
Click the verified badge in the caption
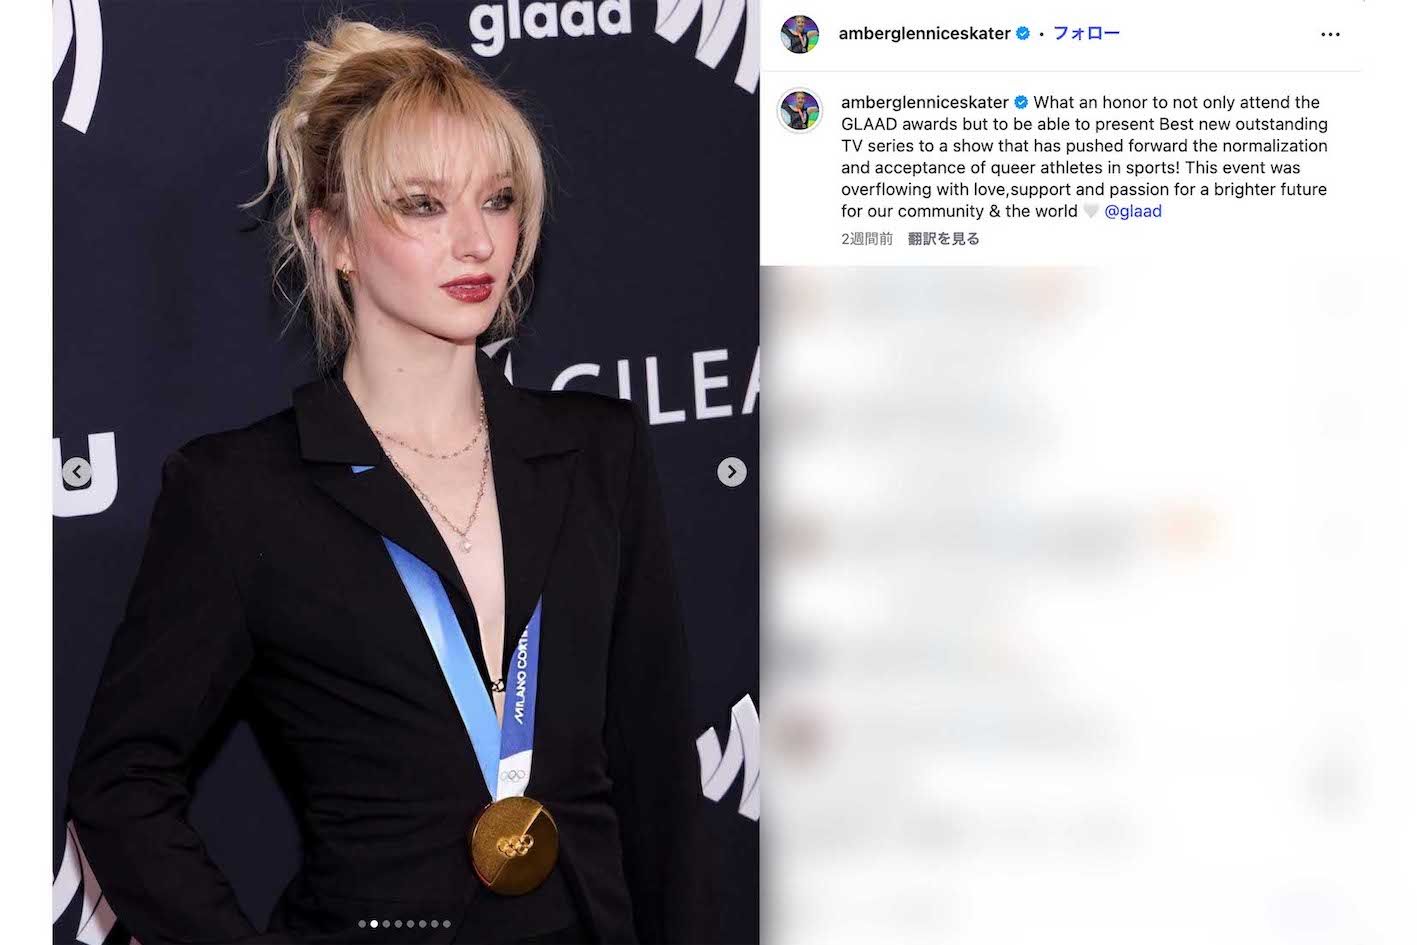(1021, 102)
